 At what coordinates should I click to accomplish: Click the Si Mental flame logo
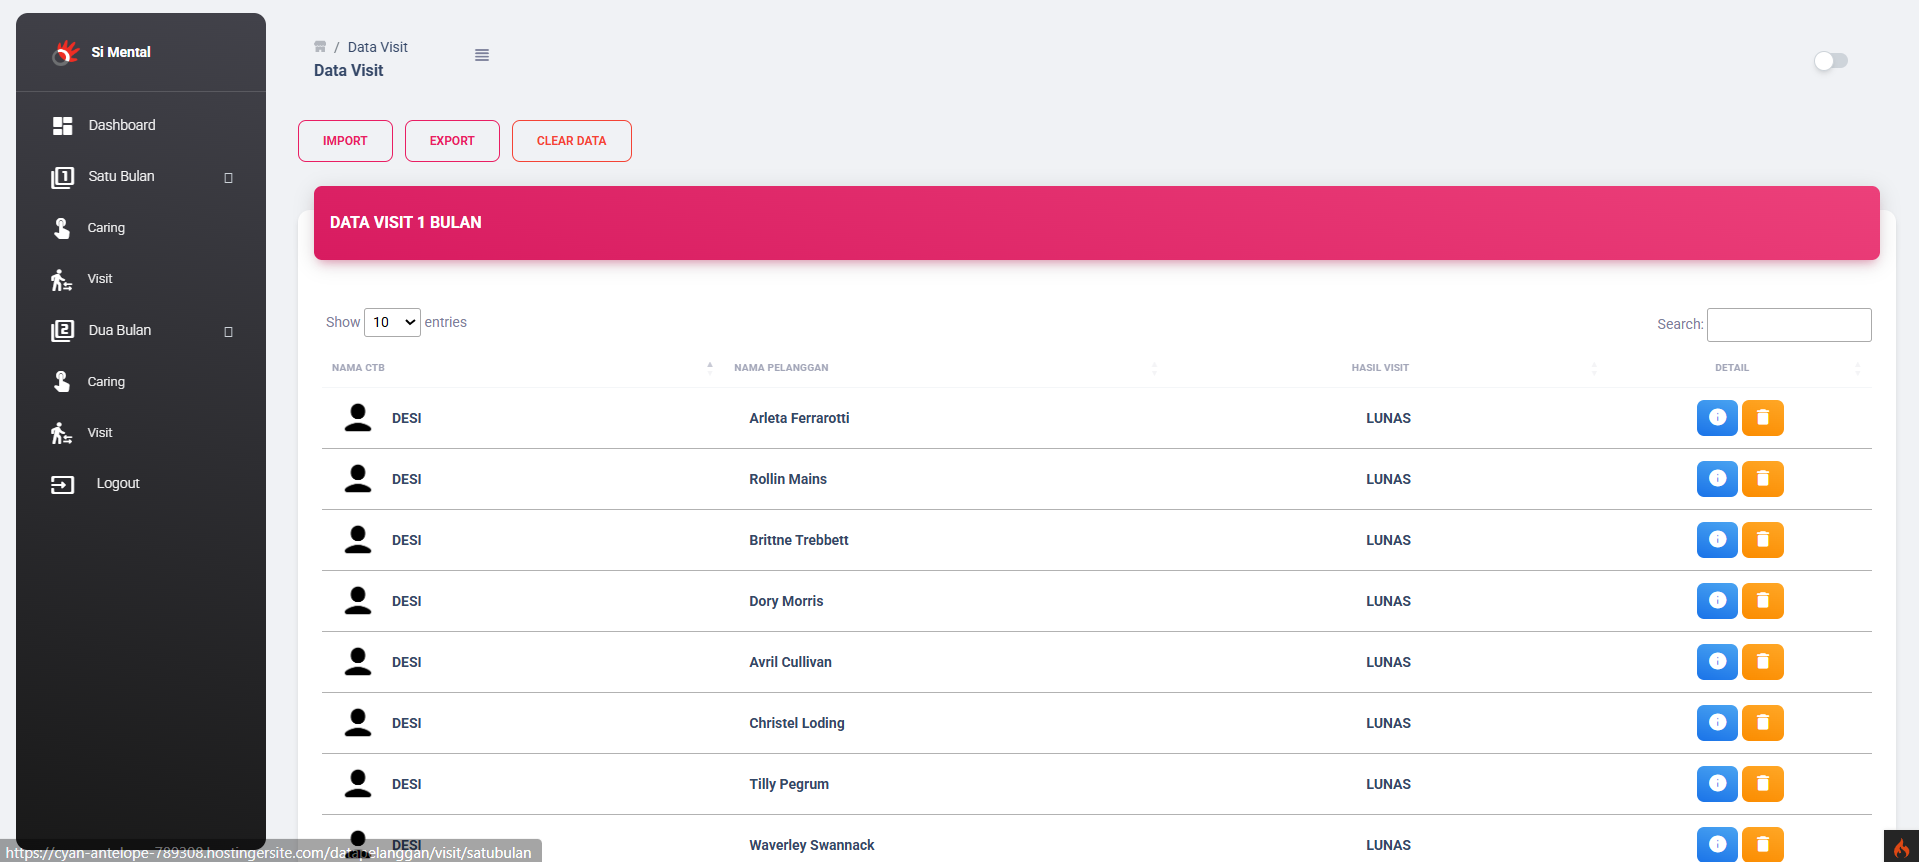coord(66,52)
